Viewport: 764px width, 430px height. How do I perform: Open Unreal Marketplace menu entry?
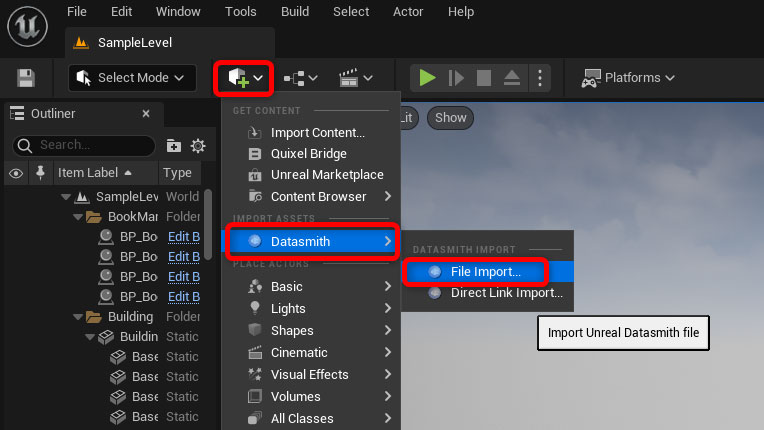311,175
